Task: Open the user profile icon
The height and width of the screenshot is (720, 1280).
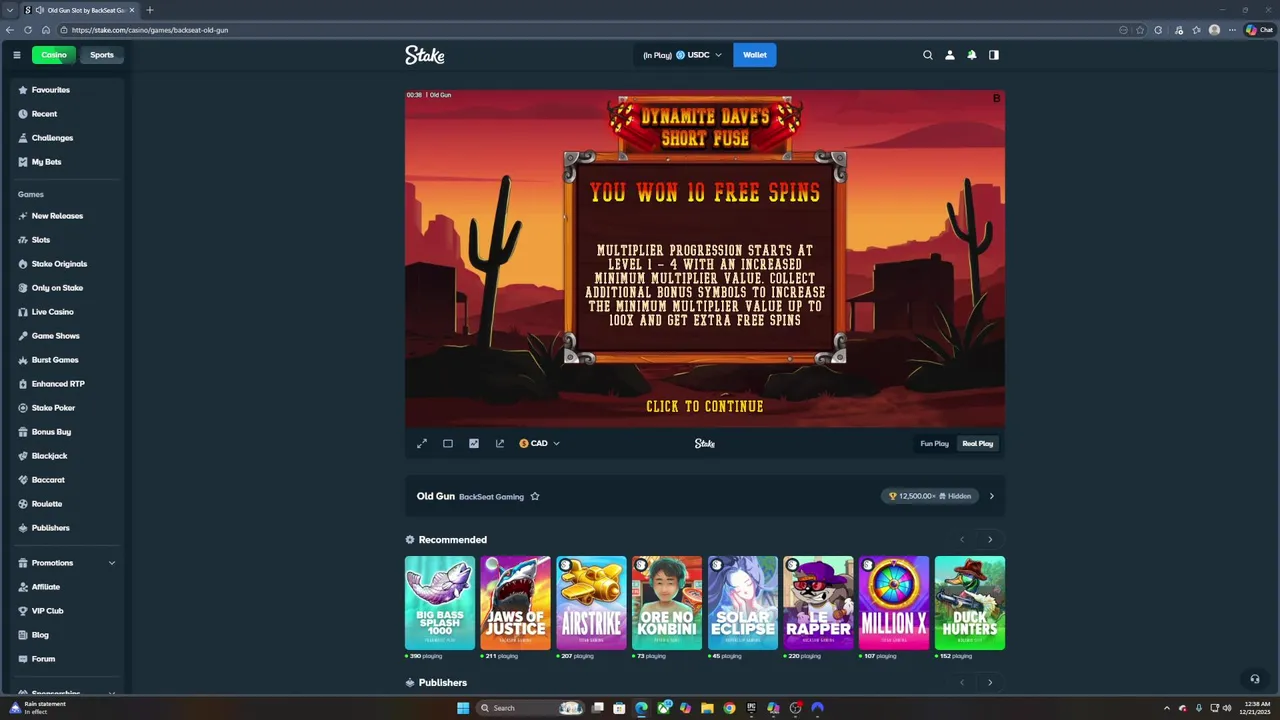Action: pyautogui.click(x=950, y=55)
